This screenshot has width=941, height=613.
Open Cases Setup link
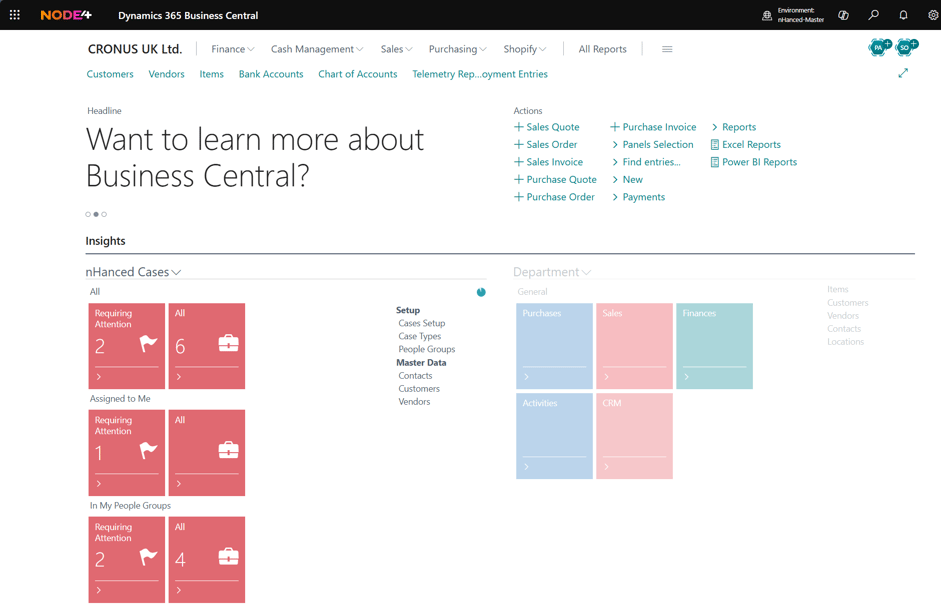[x=421, y=323]
